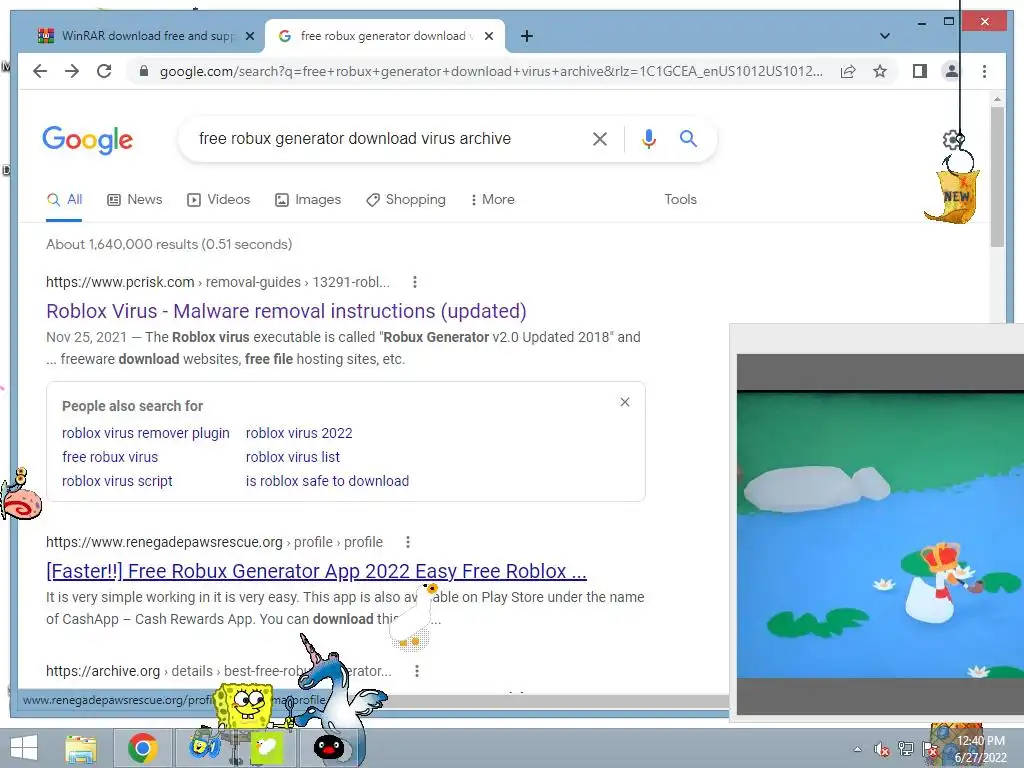Screen dimensions: 1024x768
Task: Click the Google logo
Action: [x=88, y=140]
